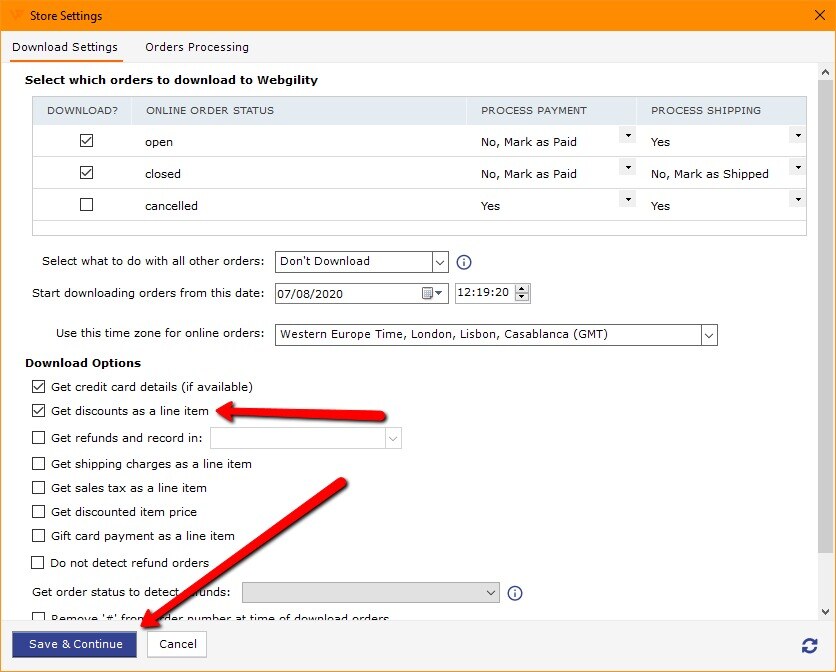
Task: Open Process Shipping dropdown for cancelled orders
Action: click(798, 199)
